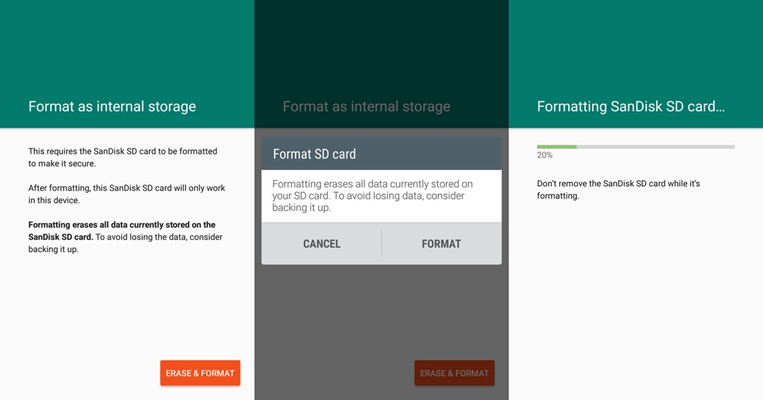Click the bold 'Formatting erases all data' warning
The height and width of the screenshot is (400, 763).
[122, 231]
